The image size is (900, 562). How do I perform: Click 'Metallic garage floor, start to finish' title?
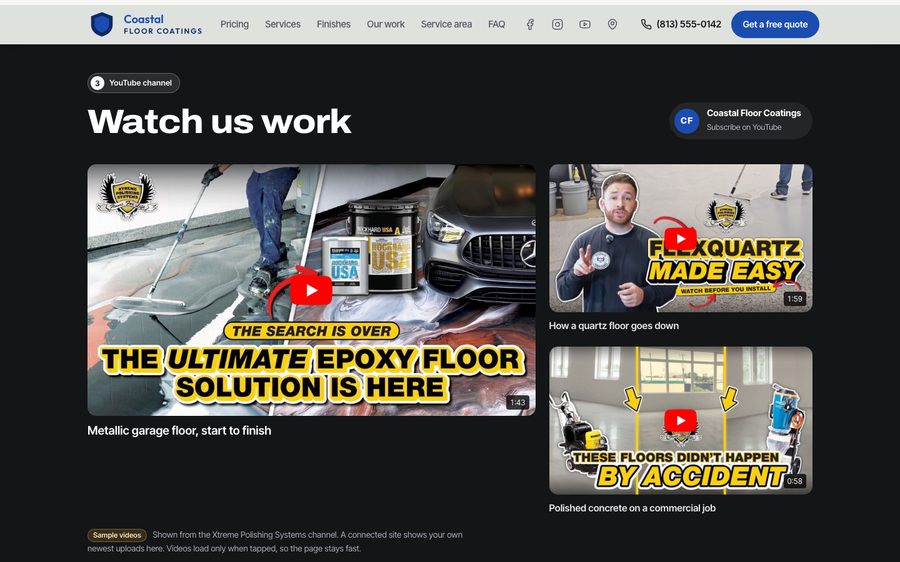click(179, 431)
